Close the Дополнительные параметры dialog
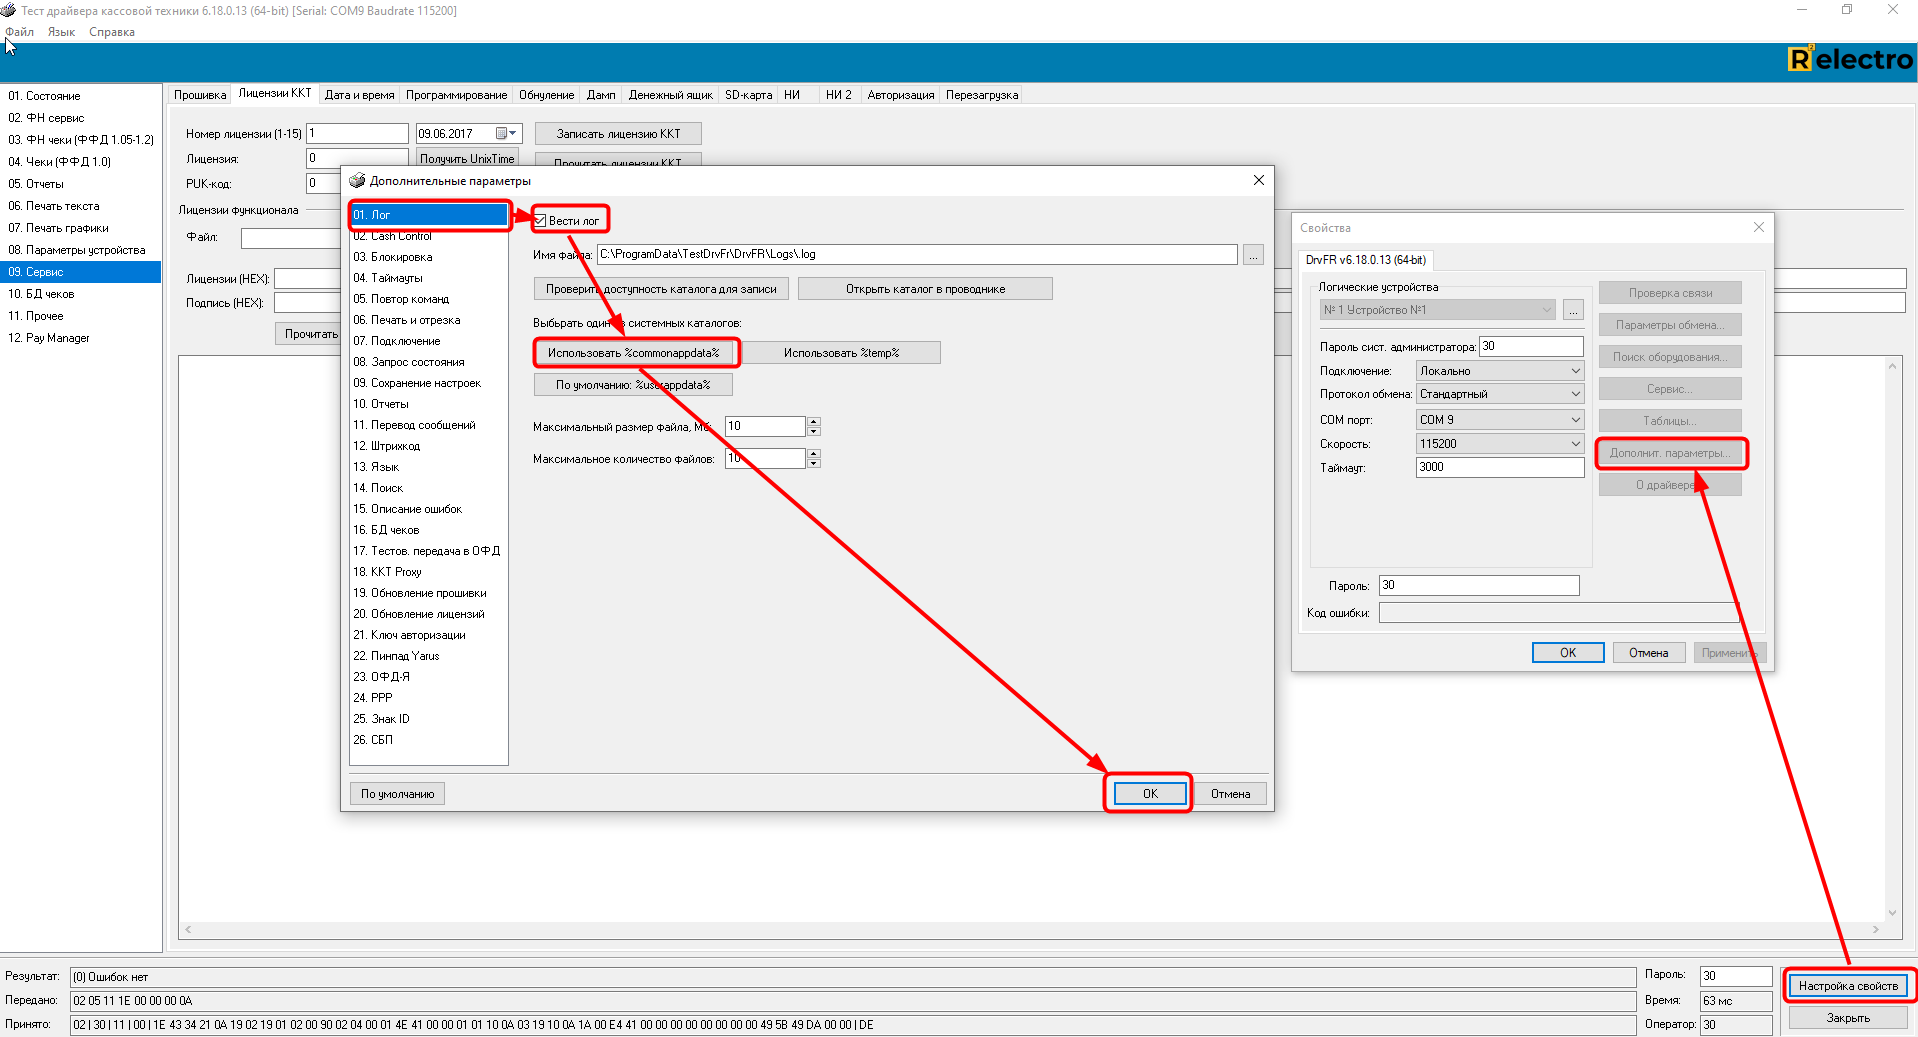1918x1037 pixels. 1258,181
